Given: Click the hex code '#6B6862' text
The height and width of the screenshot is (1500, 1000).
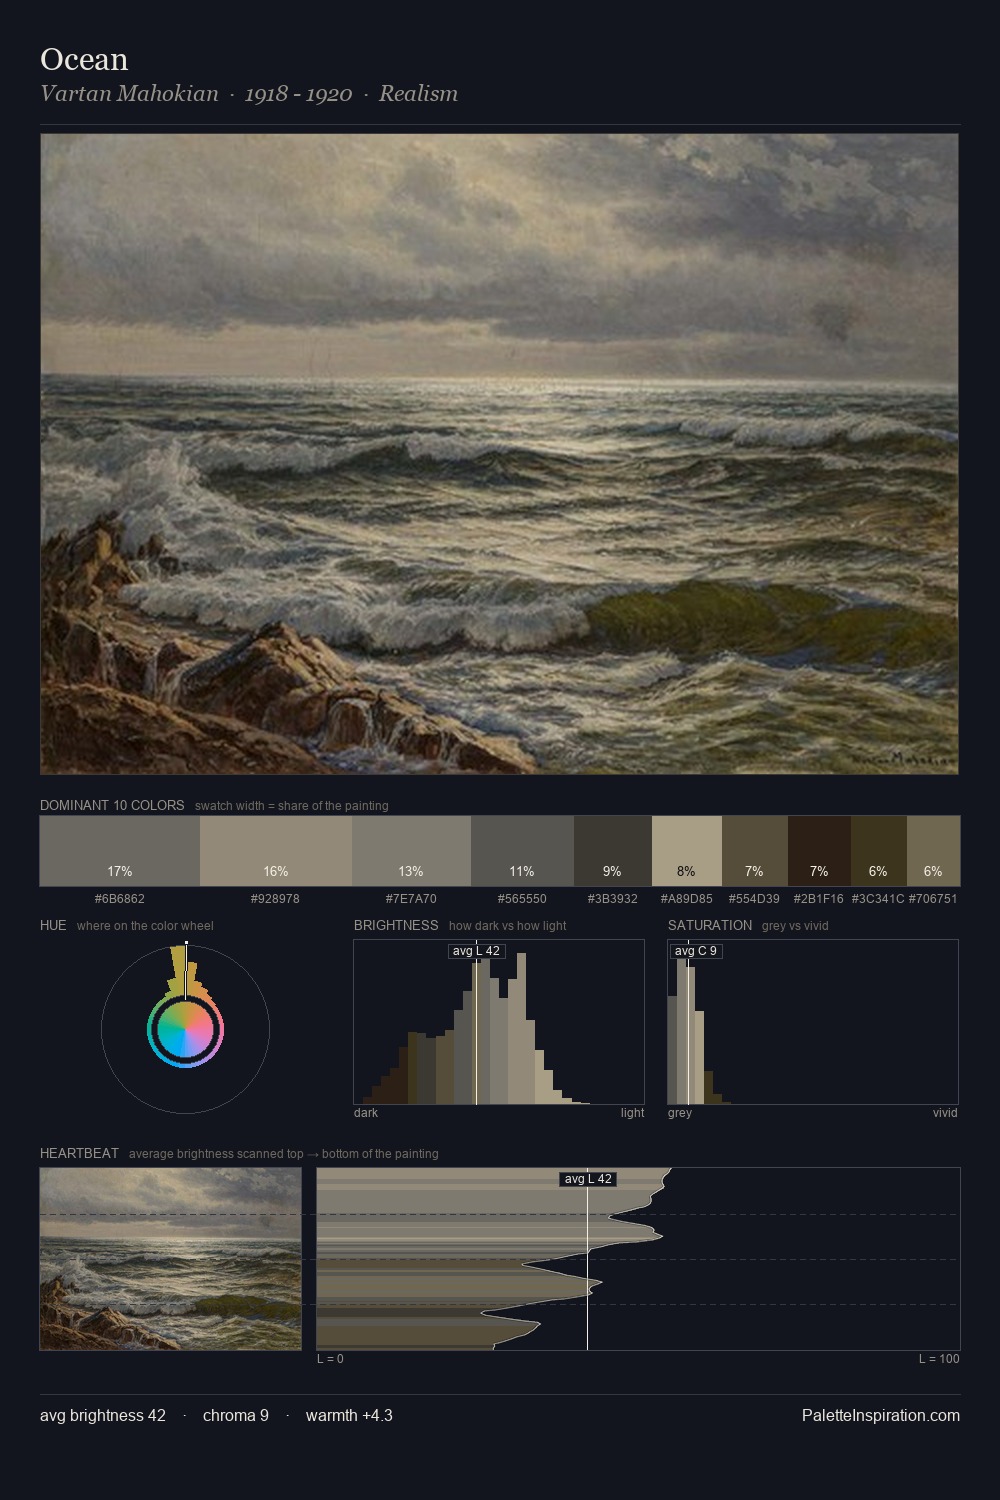Looking at the screenshot, I should click(120, 899).
